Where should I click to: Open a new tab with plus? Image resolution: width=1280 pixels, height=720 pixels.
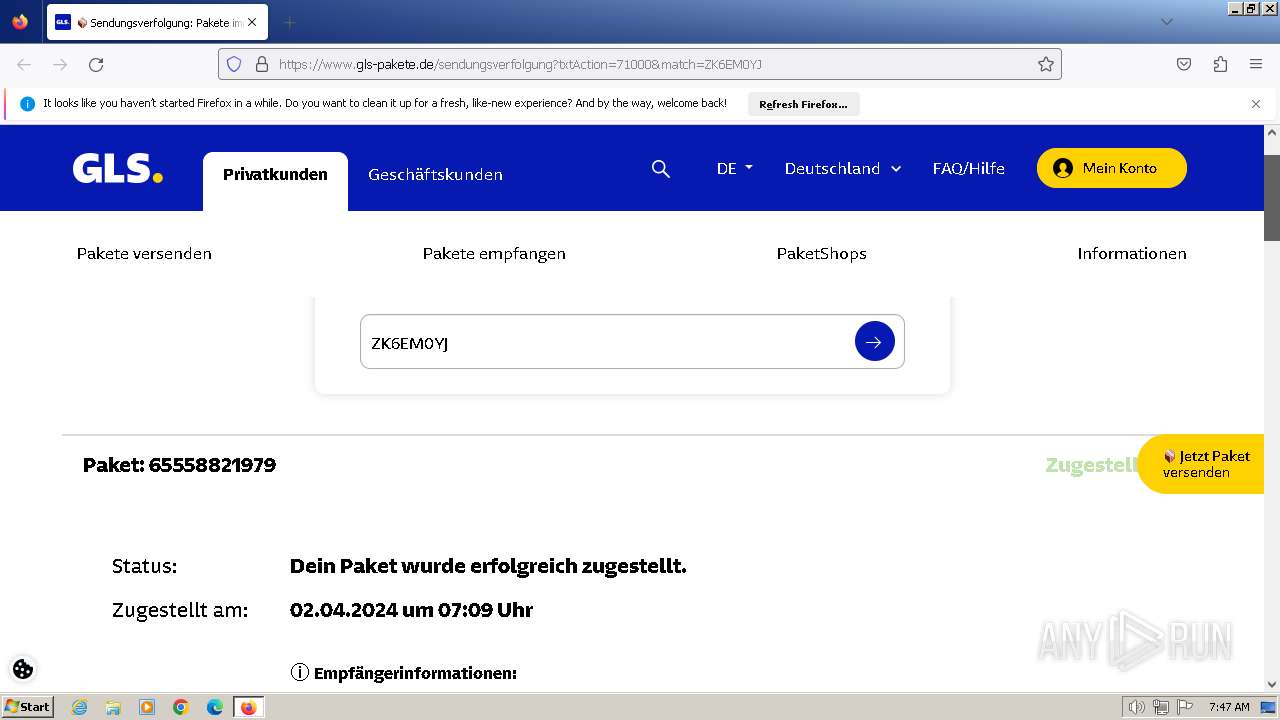(x=289, y=22)
